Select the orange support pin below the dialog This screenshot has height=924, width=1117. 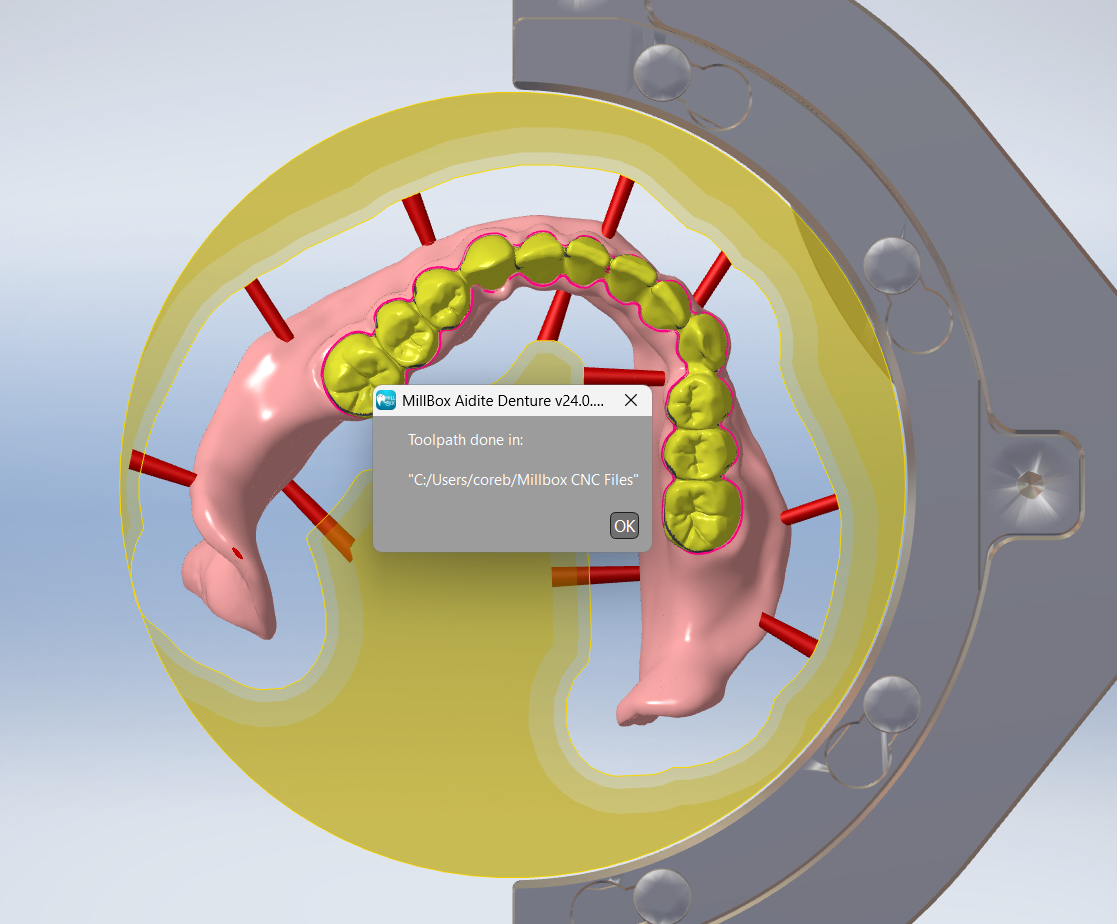click(574, 577)
